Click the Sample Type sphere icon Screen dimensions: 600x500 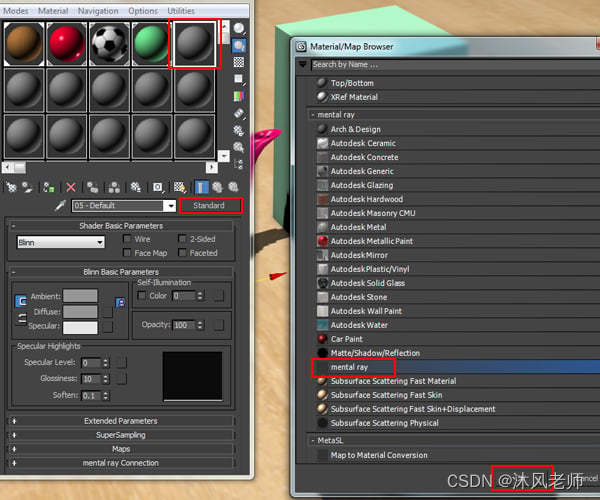click(x=239, y=29)
